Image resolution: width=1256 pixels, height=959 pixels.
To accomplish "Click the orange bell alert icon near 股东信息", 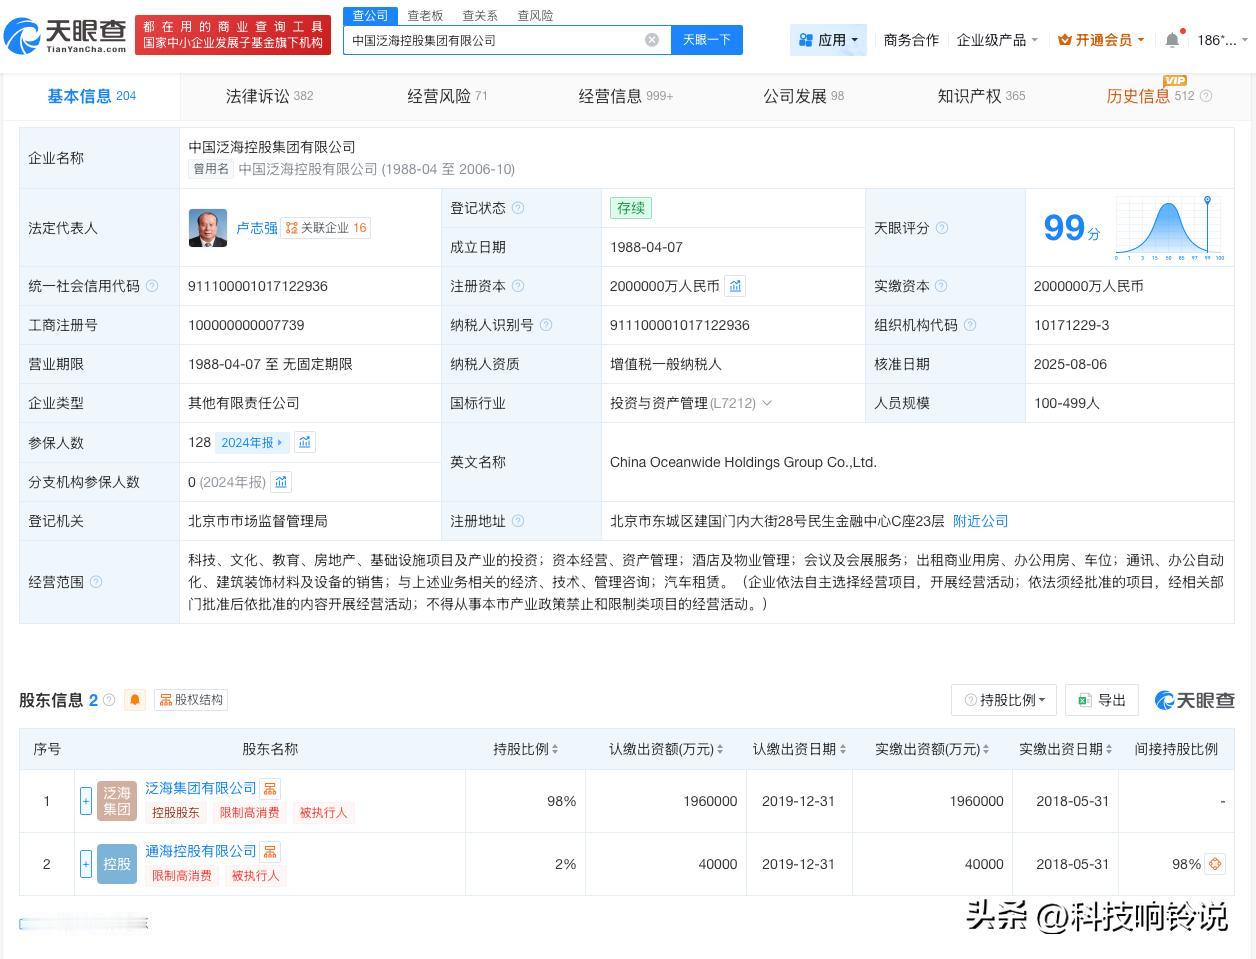I will pos(135,700).
